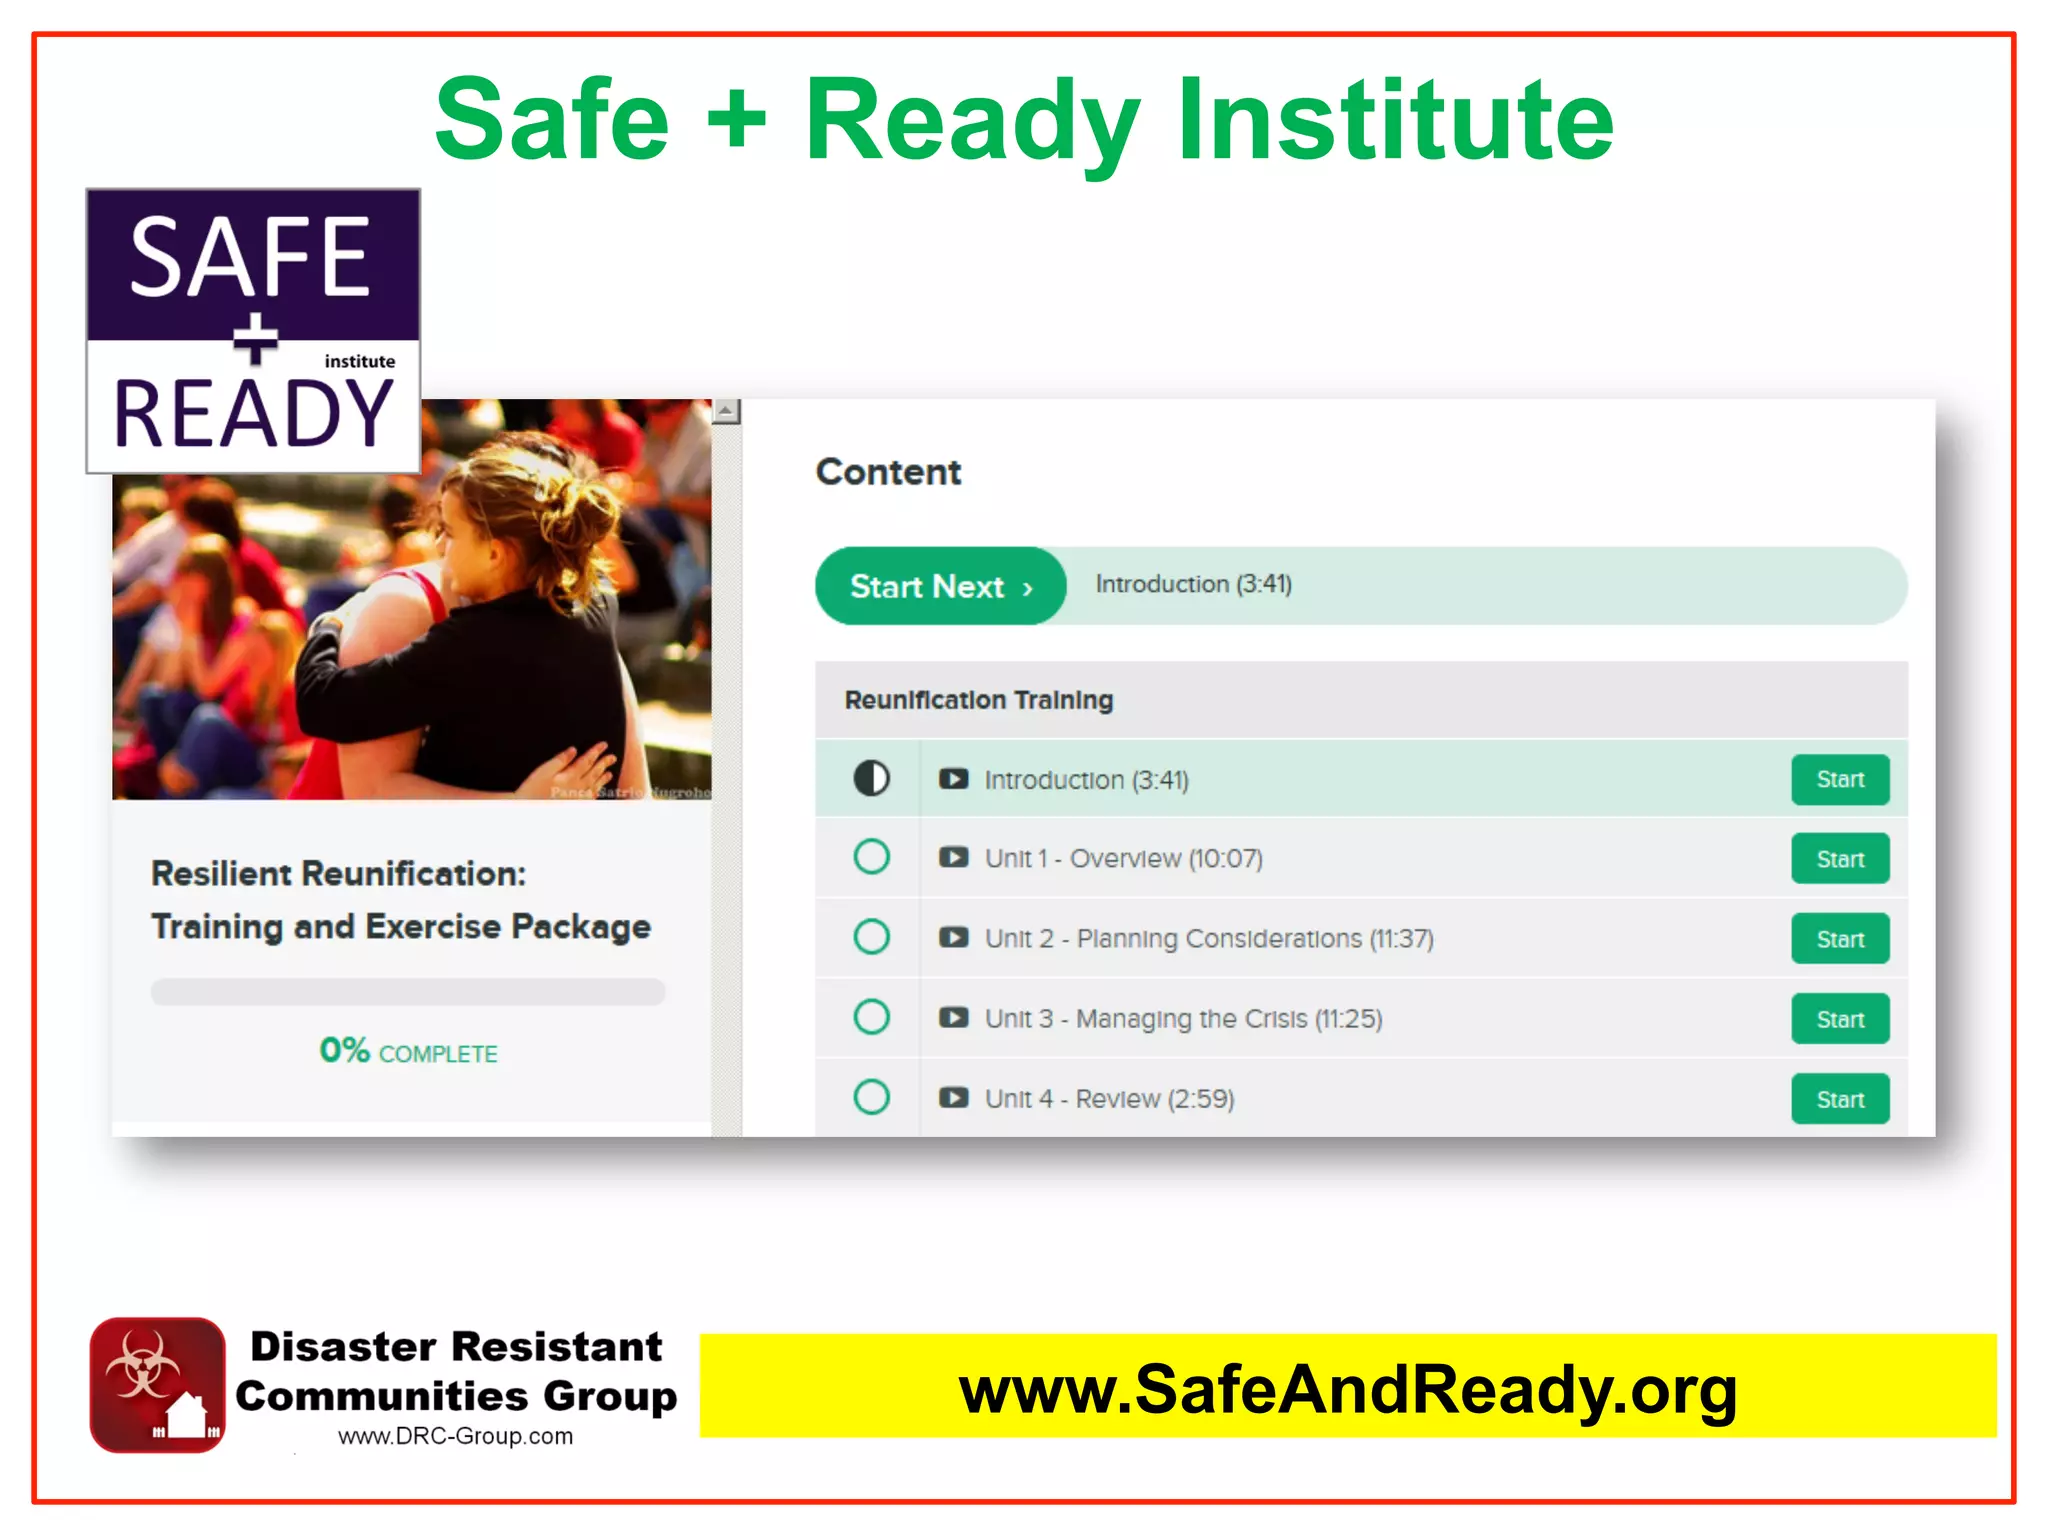The height and width of the screenshot is (1536, 2048).
Task: Click the 'Unit 1 - Overview (10:07)' title
Action: pyautogui.click(x=1124, y=859)
